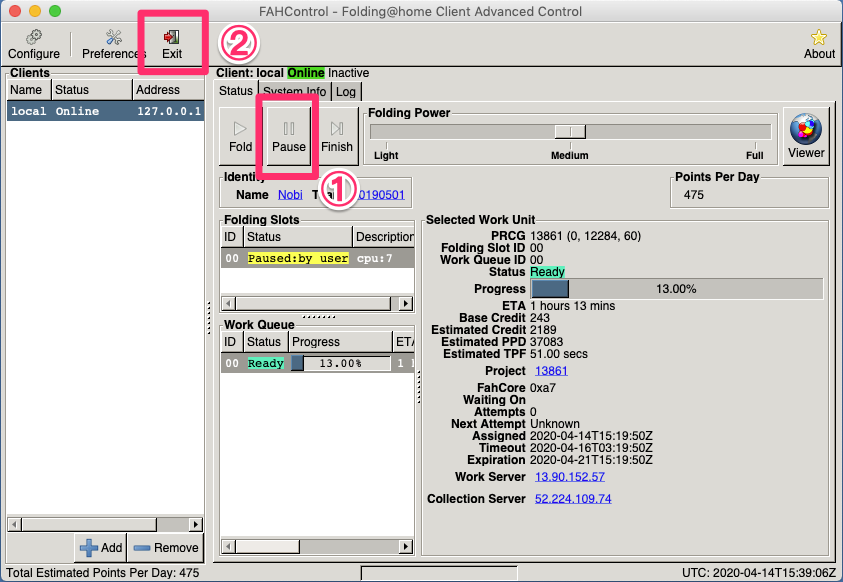843x582 pixels.
Task: Click the Expiration date value
Action: (x=591, y=460)
